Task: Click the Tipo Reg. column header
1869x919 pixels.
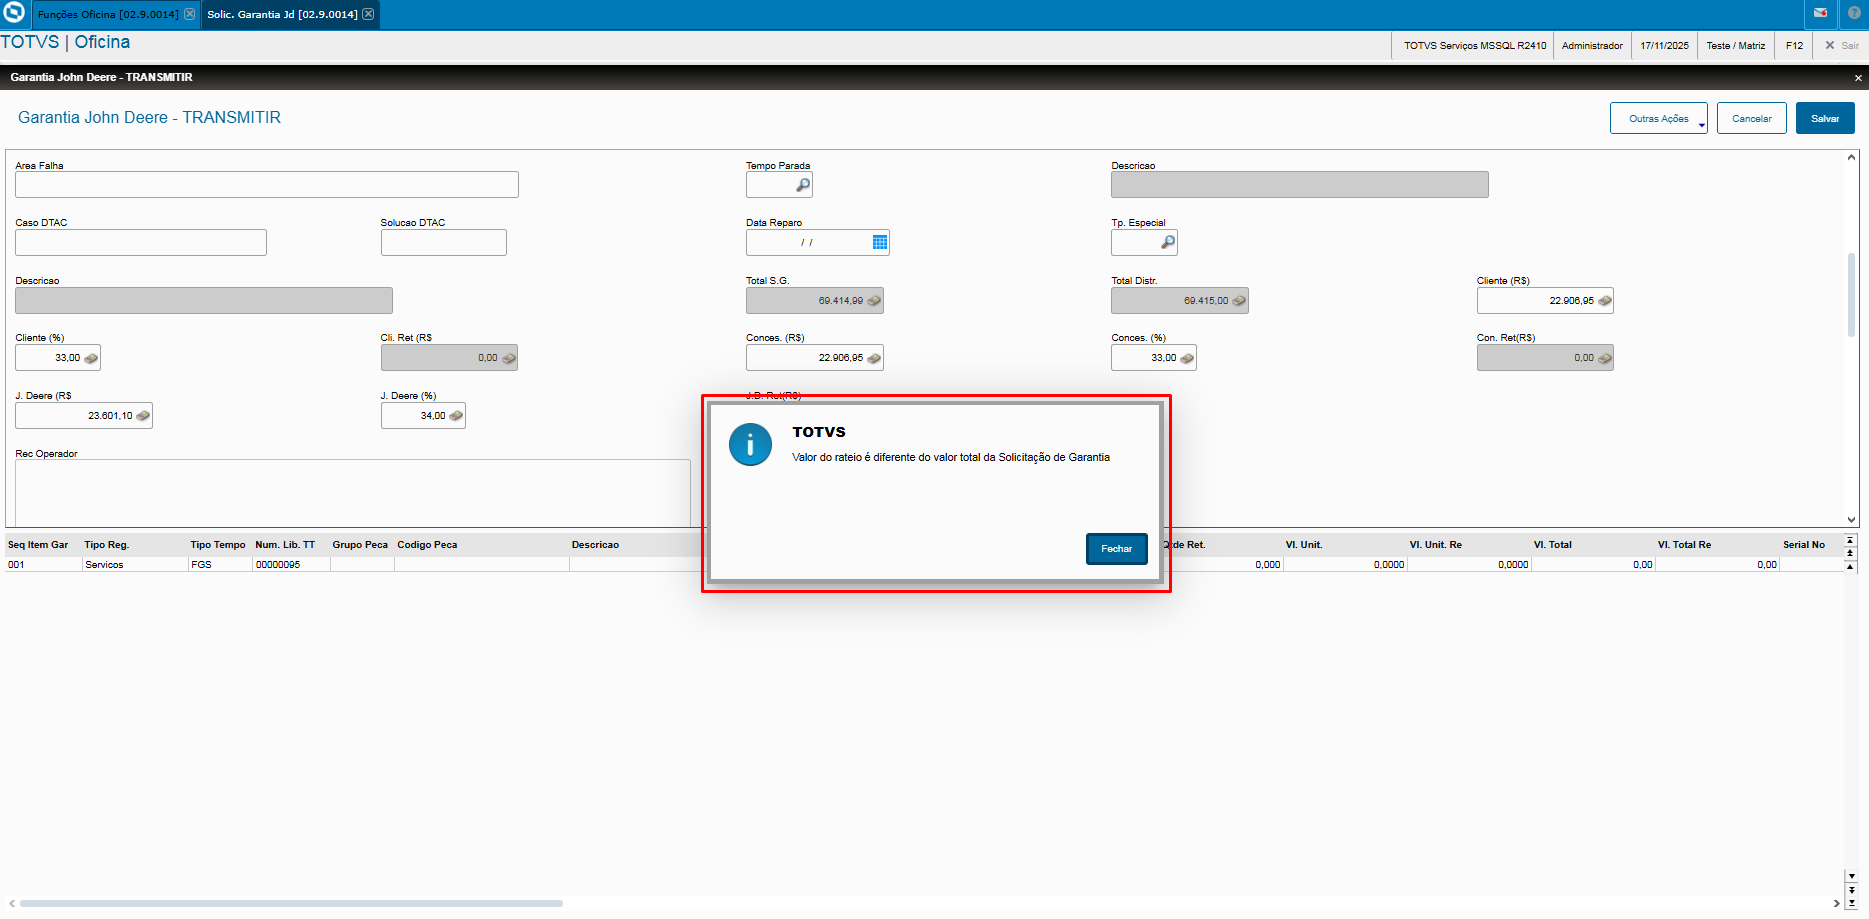Action: tap(107, 545)
